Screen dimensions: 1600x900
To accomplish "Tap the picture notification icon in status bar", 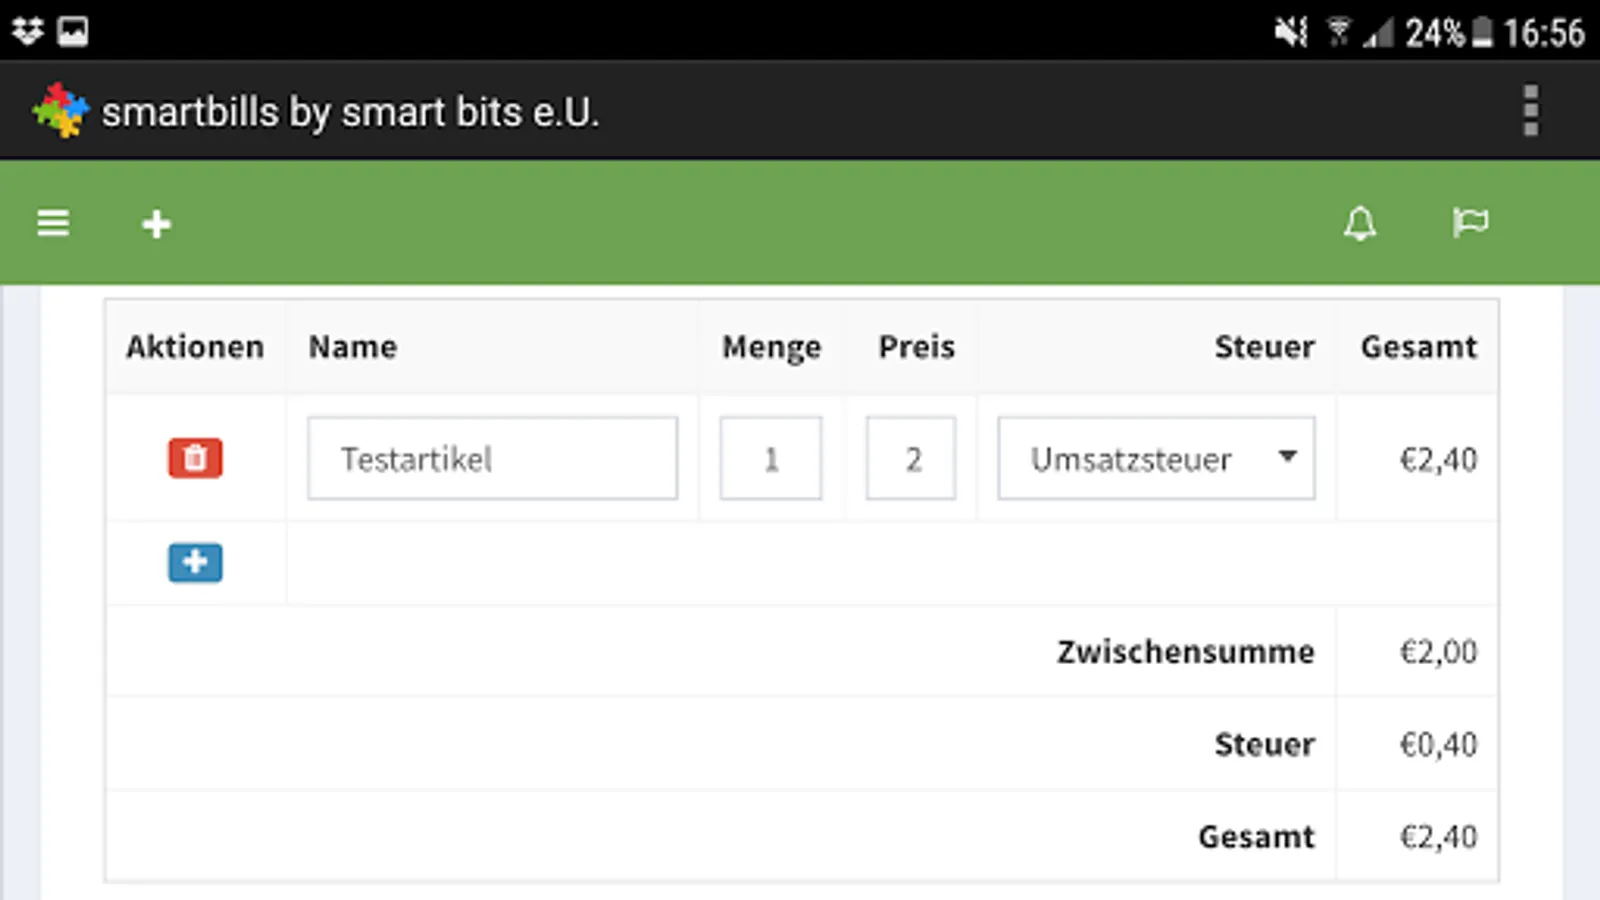I will [72, 31].
